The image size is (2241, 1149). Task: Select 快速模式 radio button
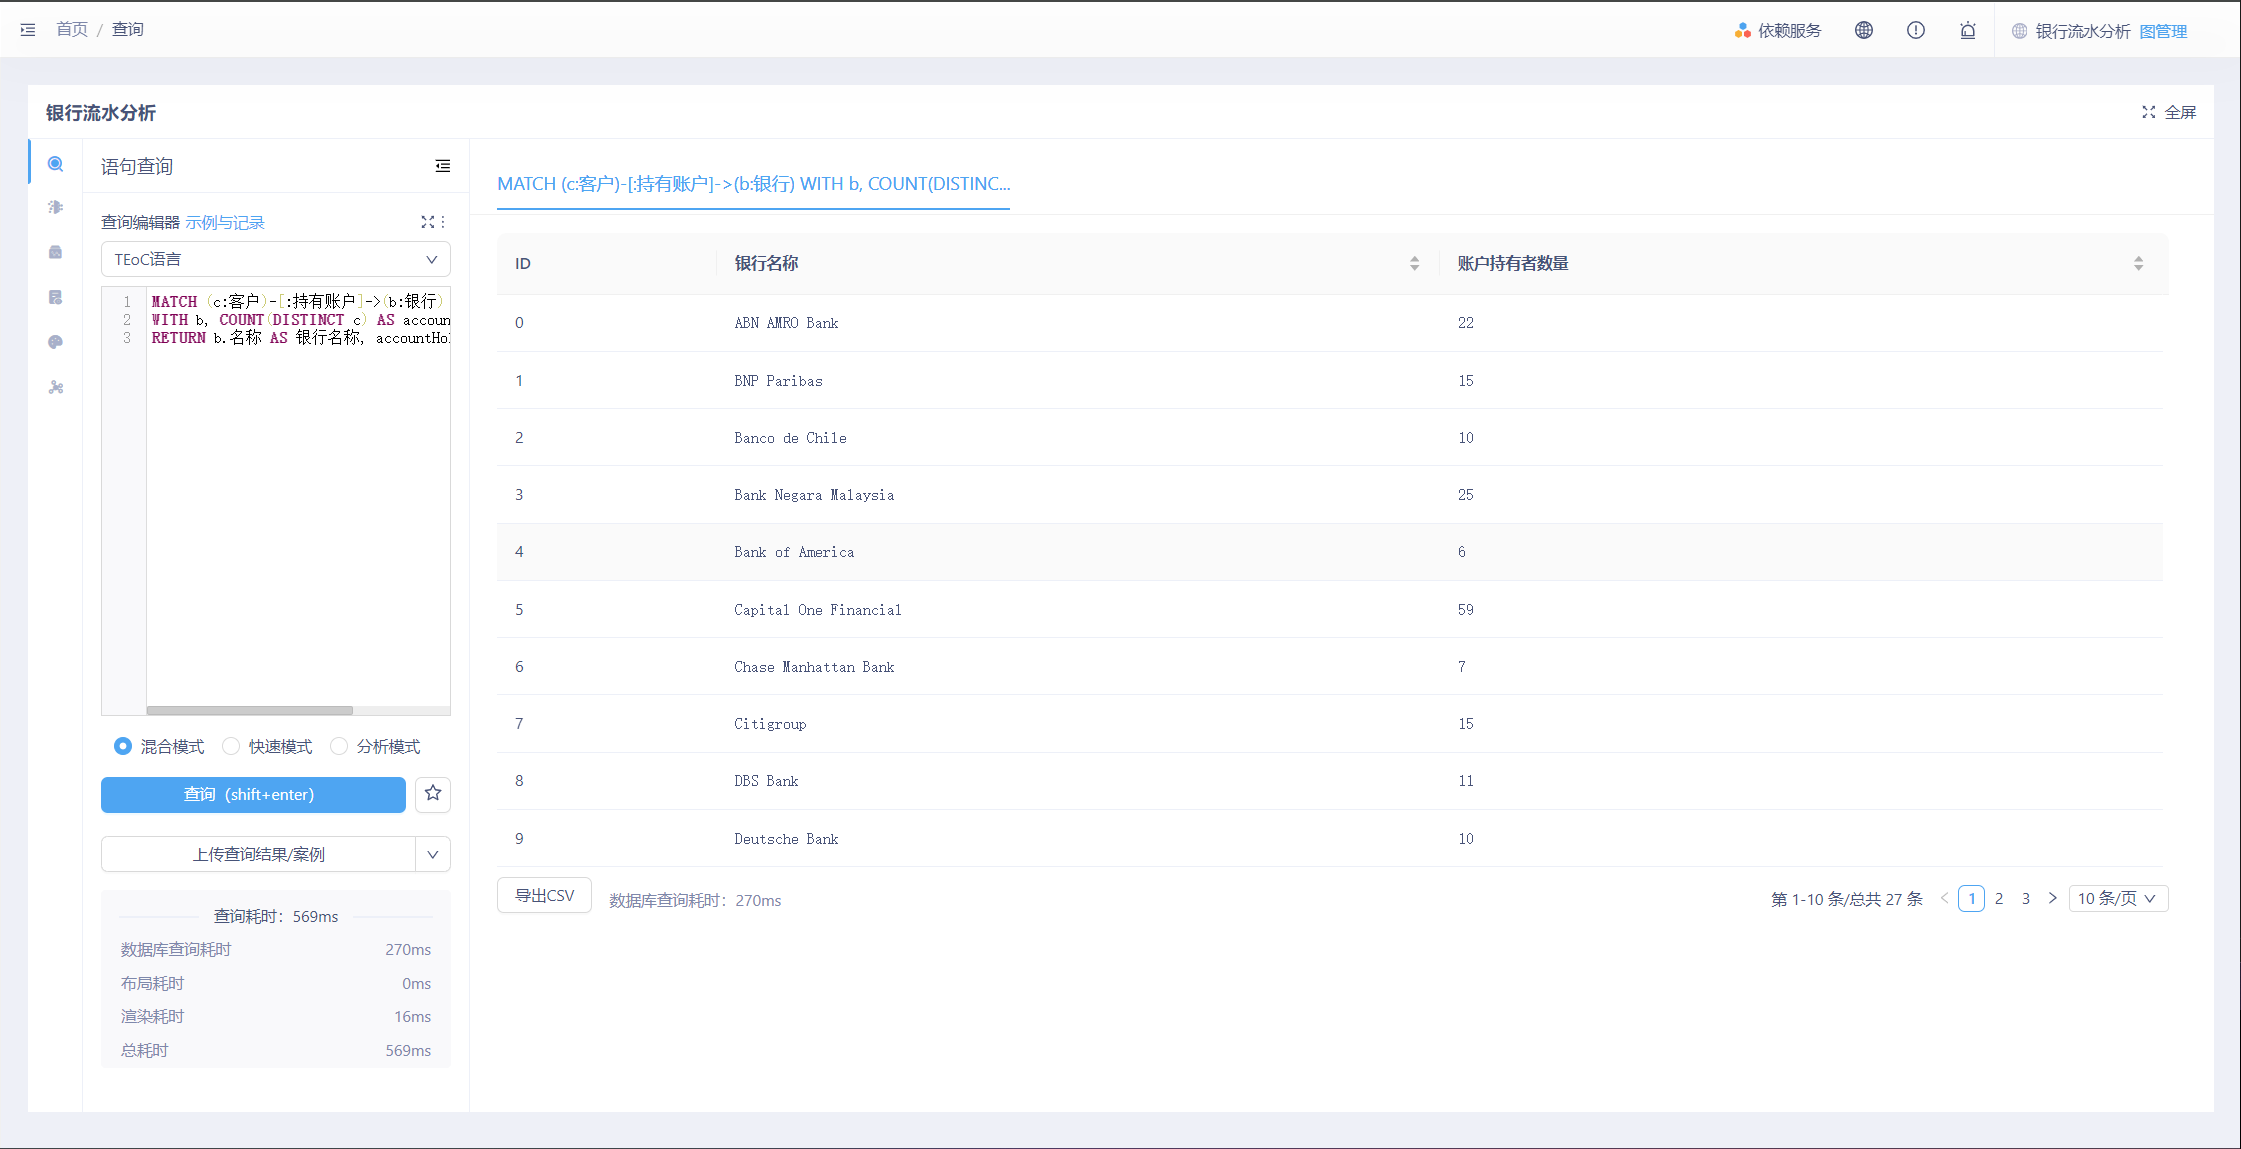tap(231, 746)
